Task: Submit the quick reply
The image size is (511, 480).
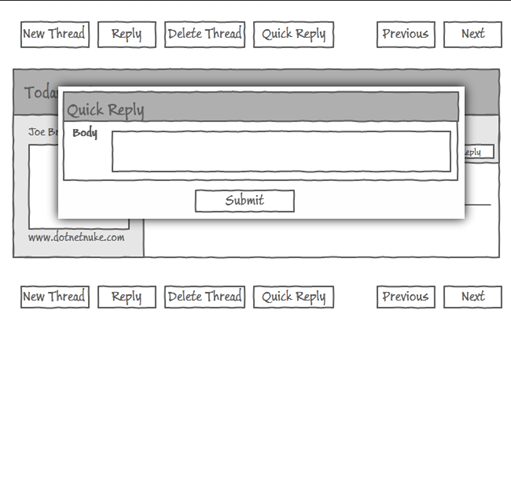Action: [x=245, y=201]
